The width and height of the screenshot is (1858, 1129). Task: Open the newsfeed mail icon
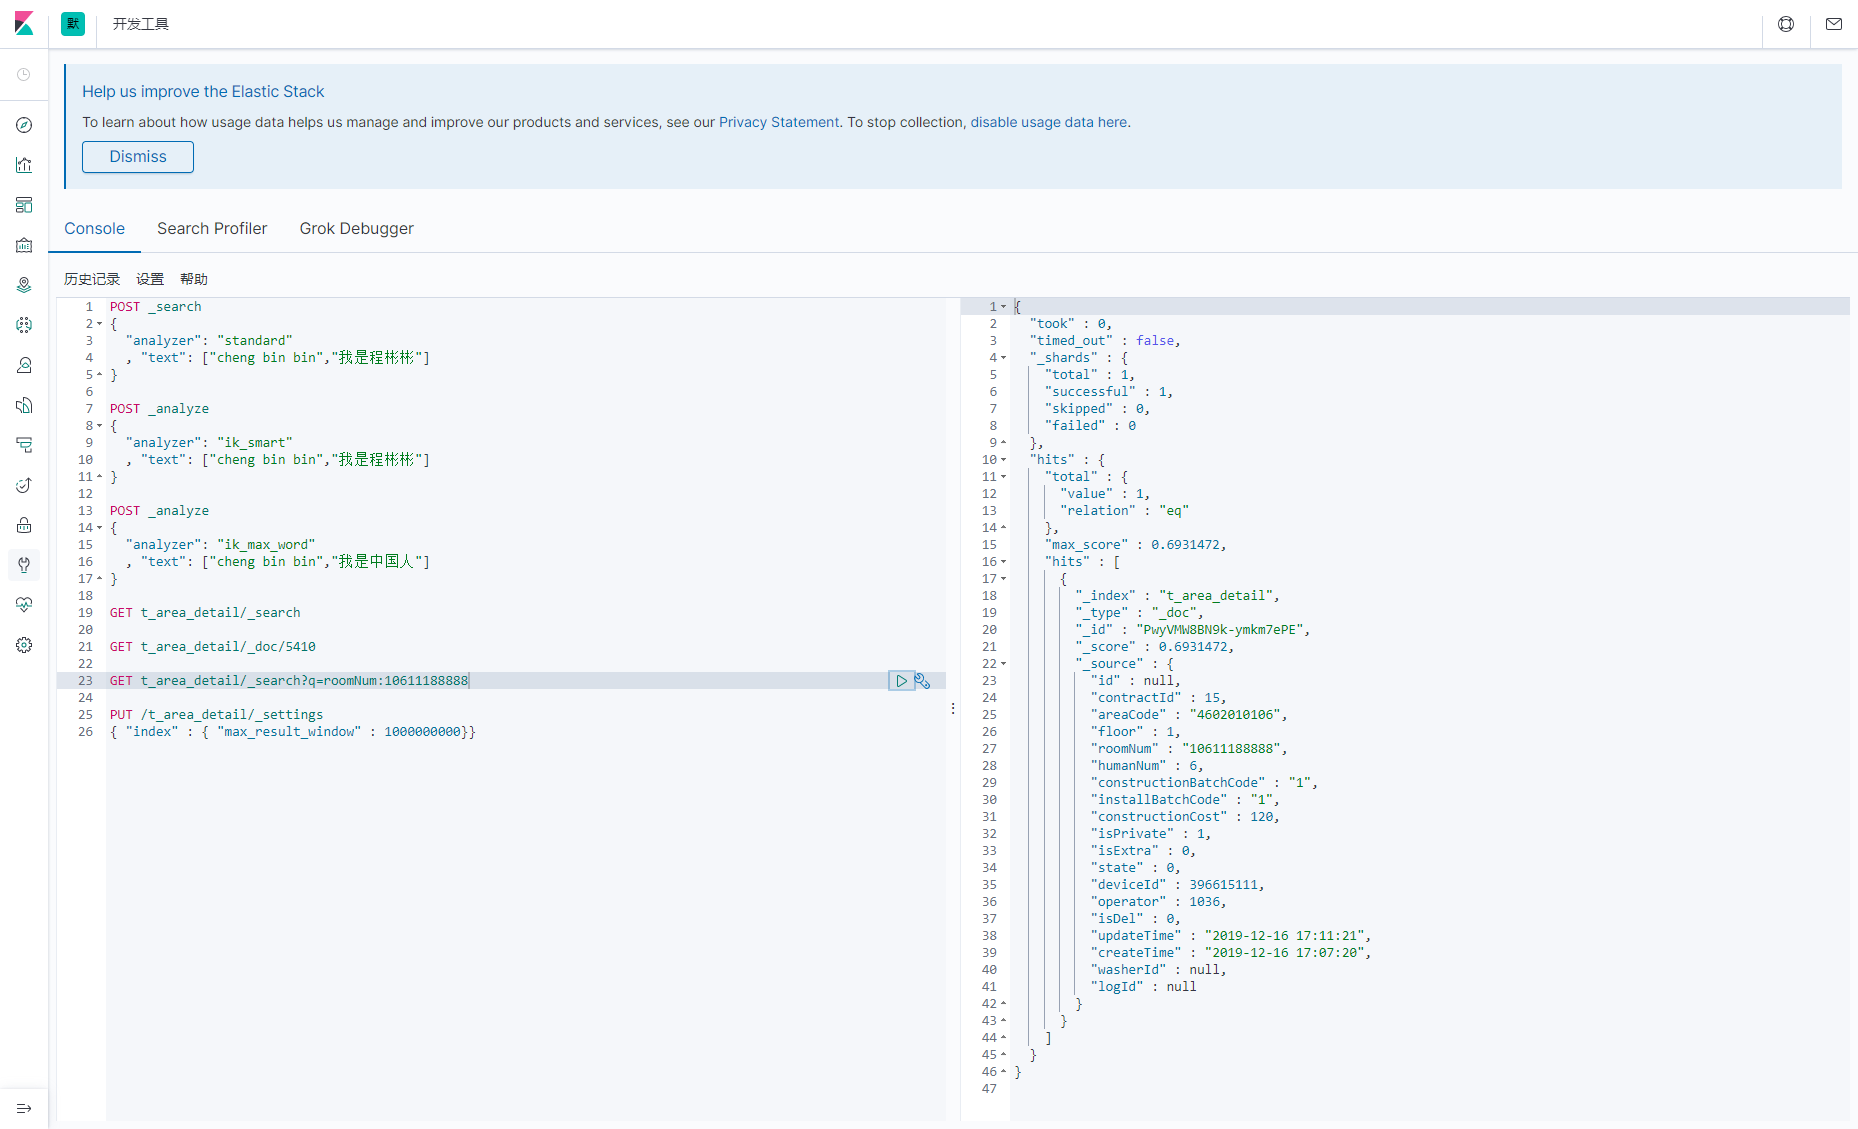[1834, 24]
